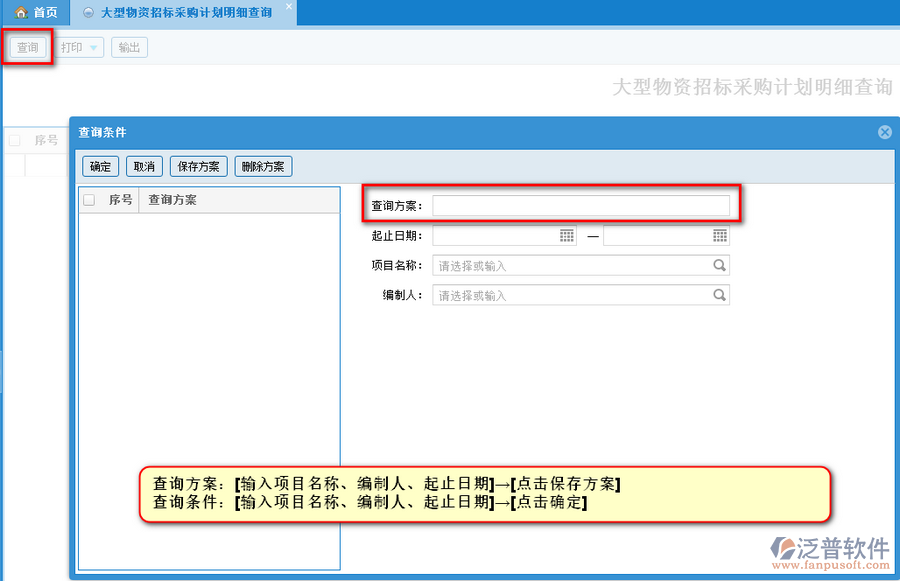Click the 取消 button
Image resolution: width=900 pixels, height=581 pixels.
click(x=144, y=167)
